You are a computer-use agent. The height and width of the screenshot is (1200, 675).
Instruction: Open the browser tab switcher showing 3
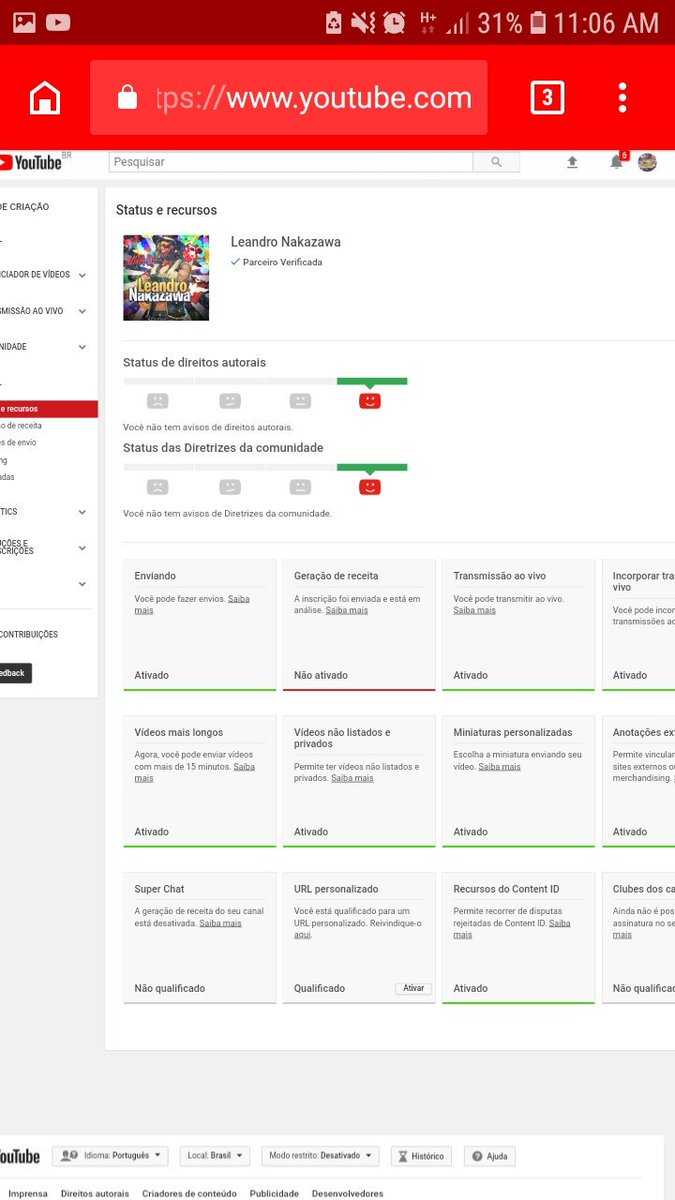[547, 97]
